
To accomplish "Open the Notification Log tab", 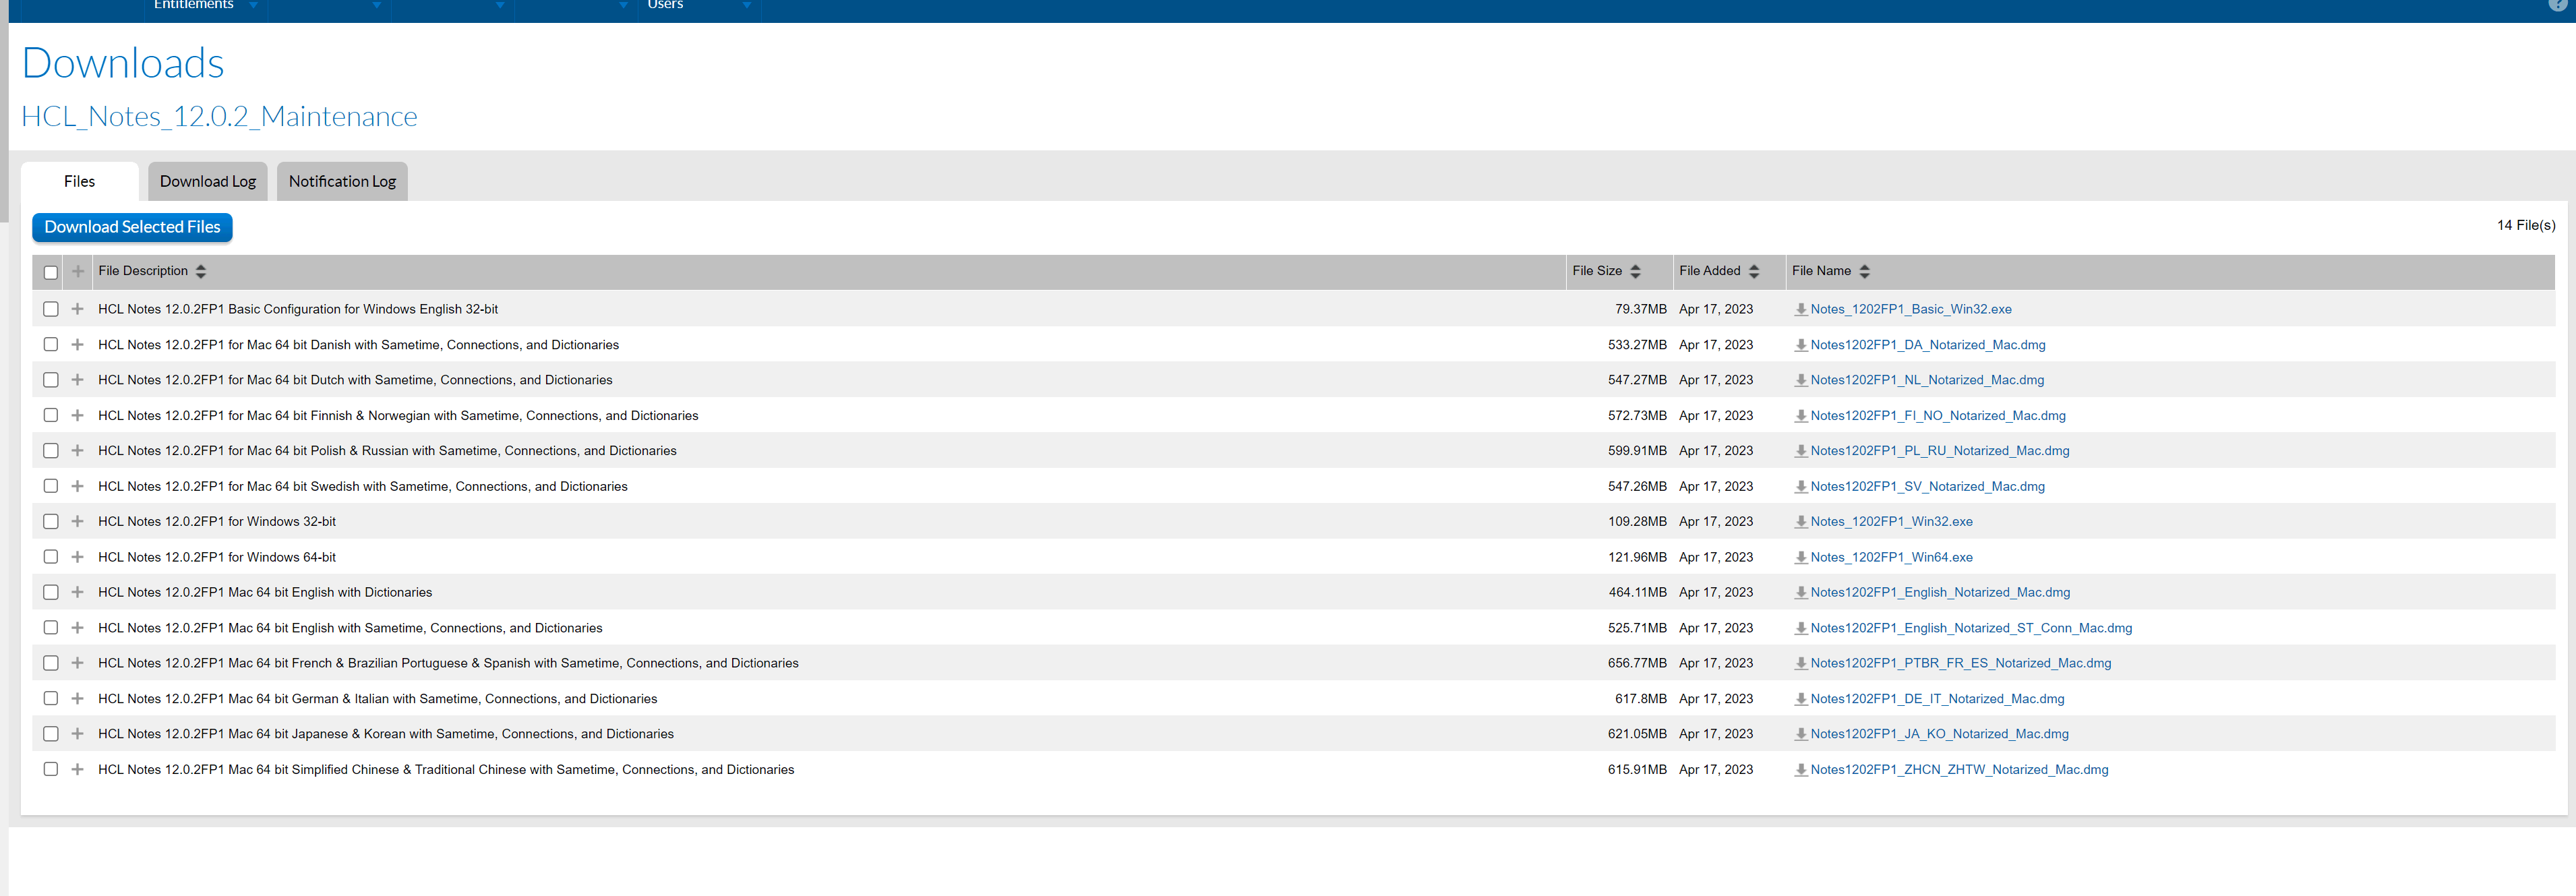I will point(342,181).
